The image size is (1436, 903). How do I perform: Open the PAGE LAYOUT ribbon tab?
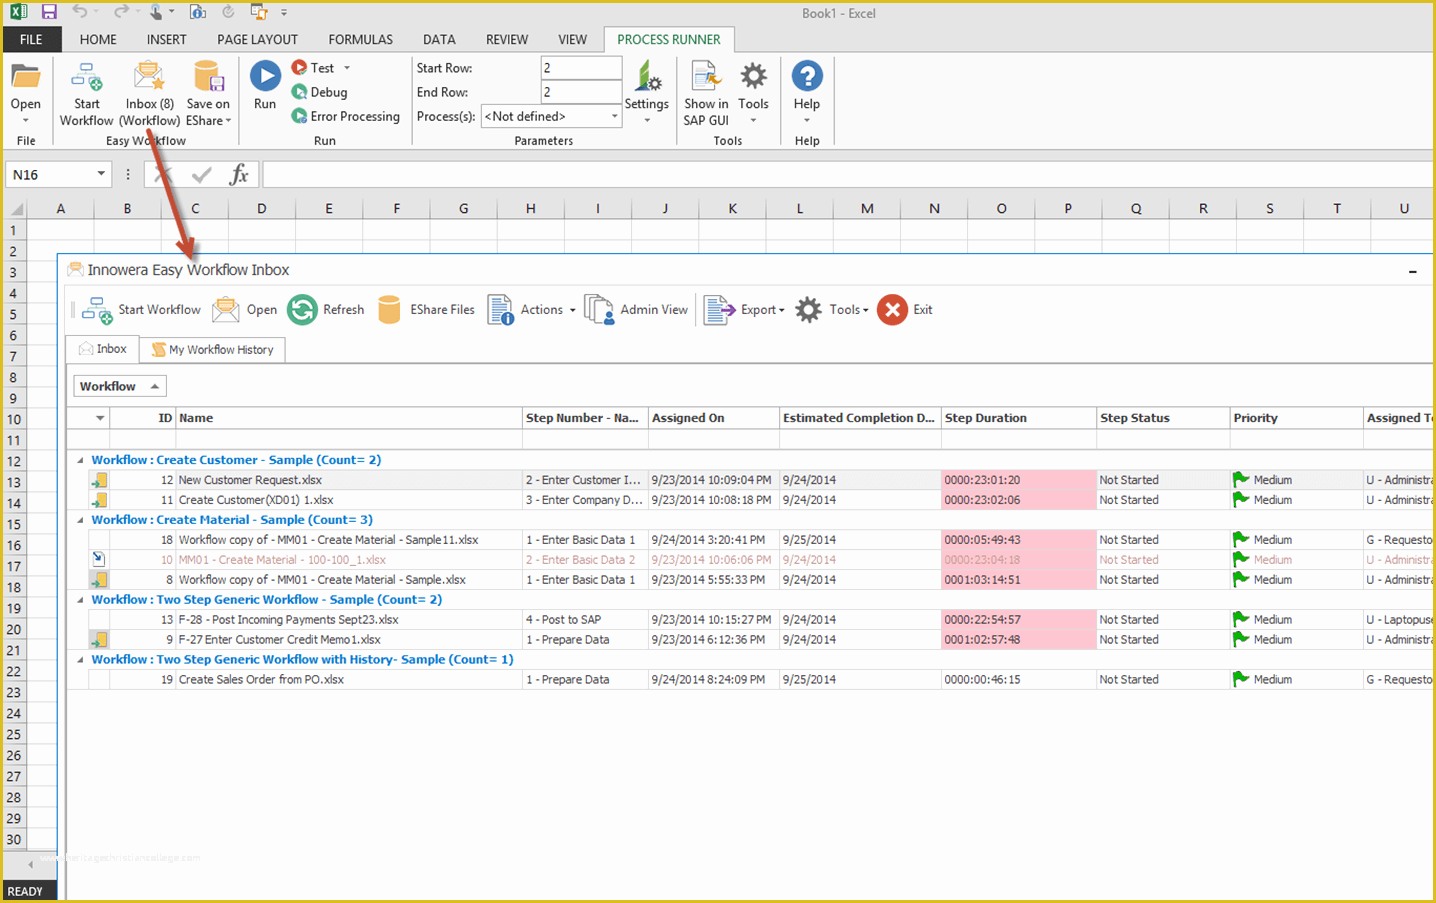(257, 39)
